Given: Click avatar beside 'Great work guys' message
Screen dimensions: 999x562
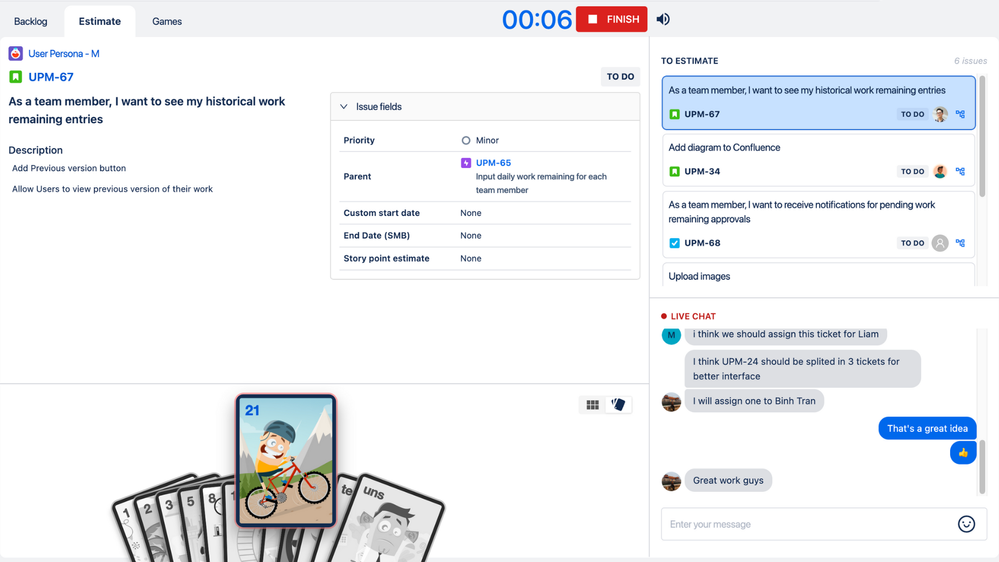Looking at the screenshot, I should 672,481.
